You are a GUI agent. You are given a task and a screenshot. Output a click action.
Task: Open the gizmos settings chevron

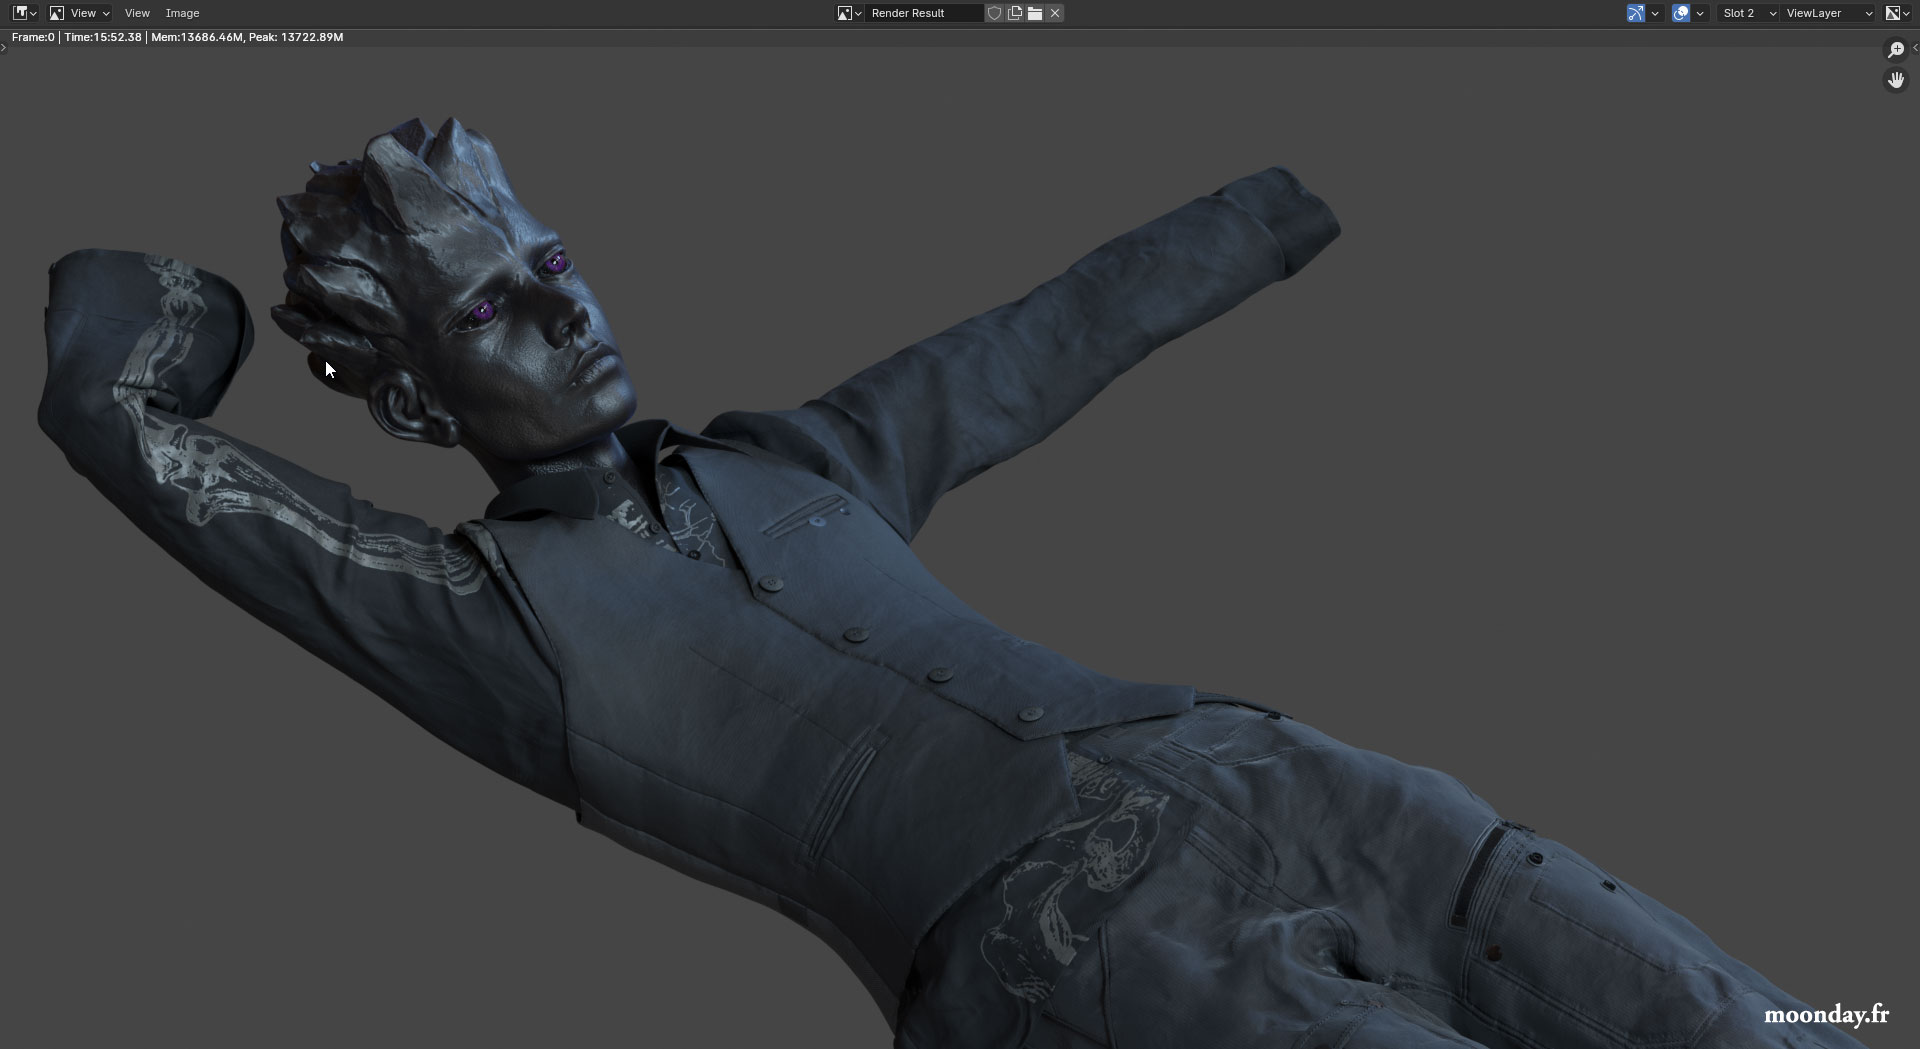1656,13
